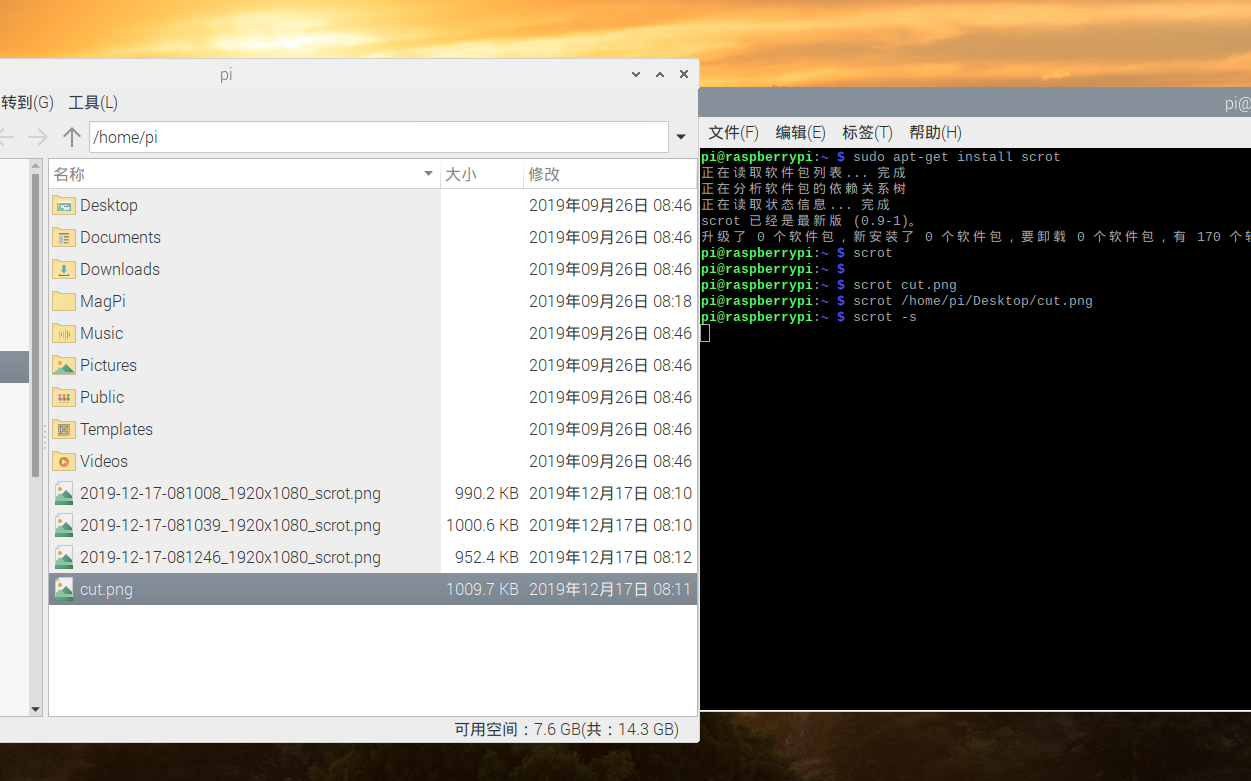This screenshot has width=1251, height=781.
Task: Click the Pictures folder icon
Action: (64, 365)
